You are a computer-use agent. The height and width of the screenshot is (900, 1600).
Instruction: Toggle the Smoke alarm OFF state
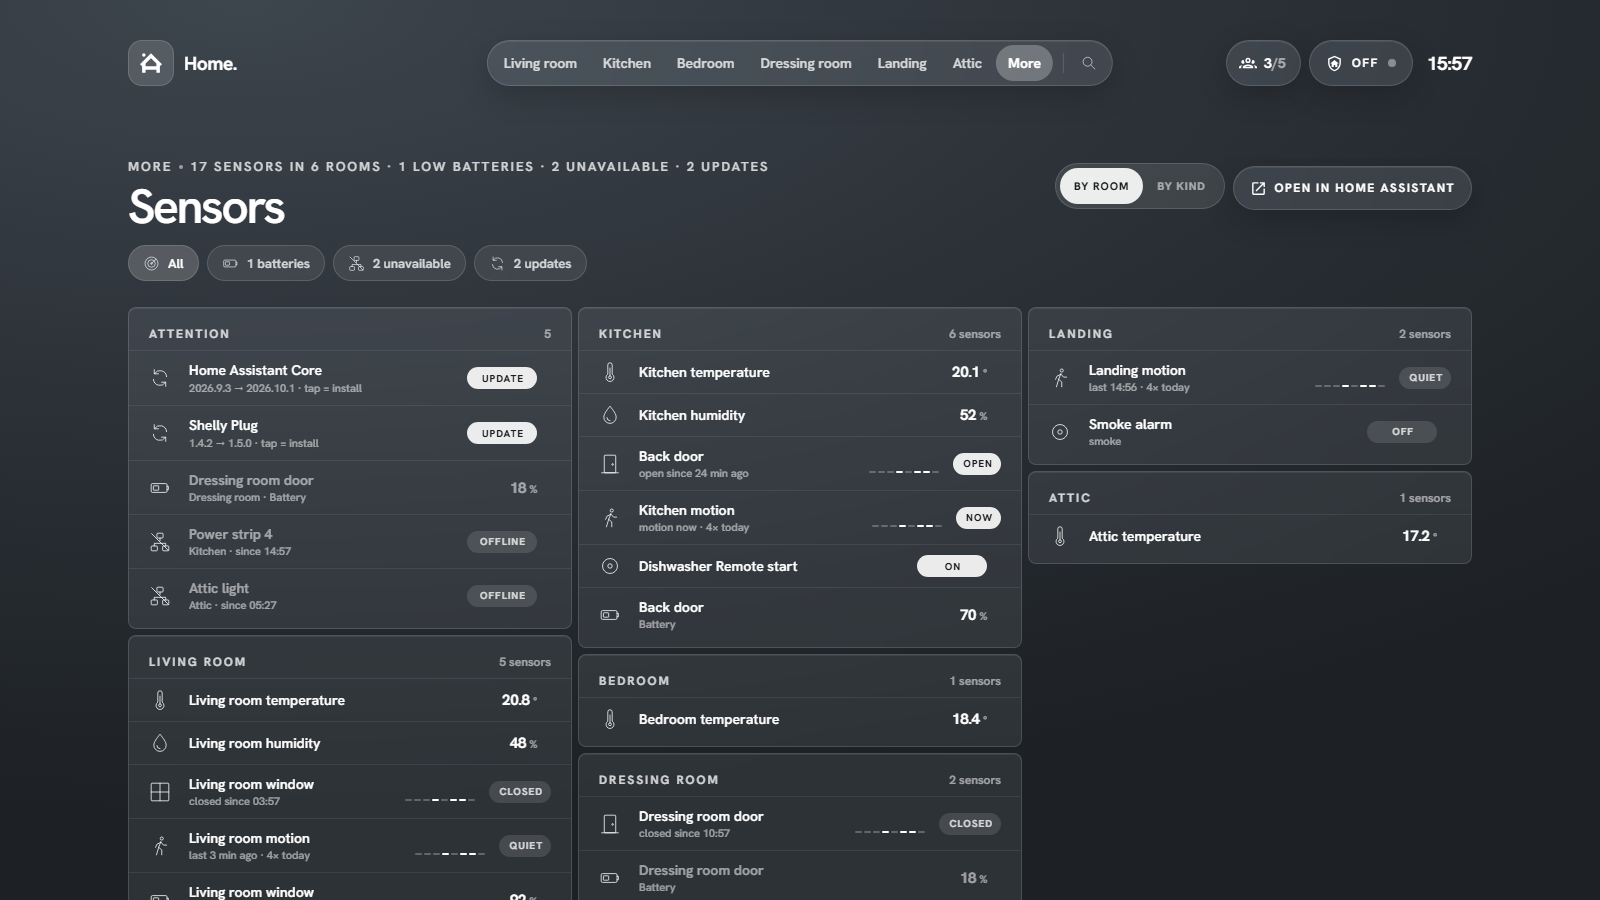point(1402,432)
